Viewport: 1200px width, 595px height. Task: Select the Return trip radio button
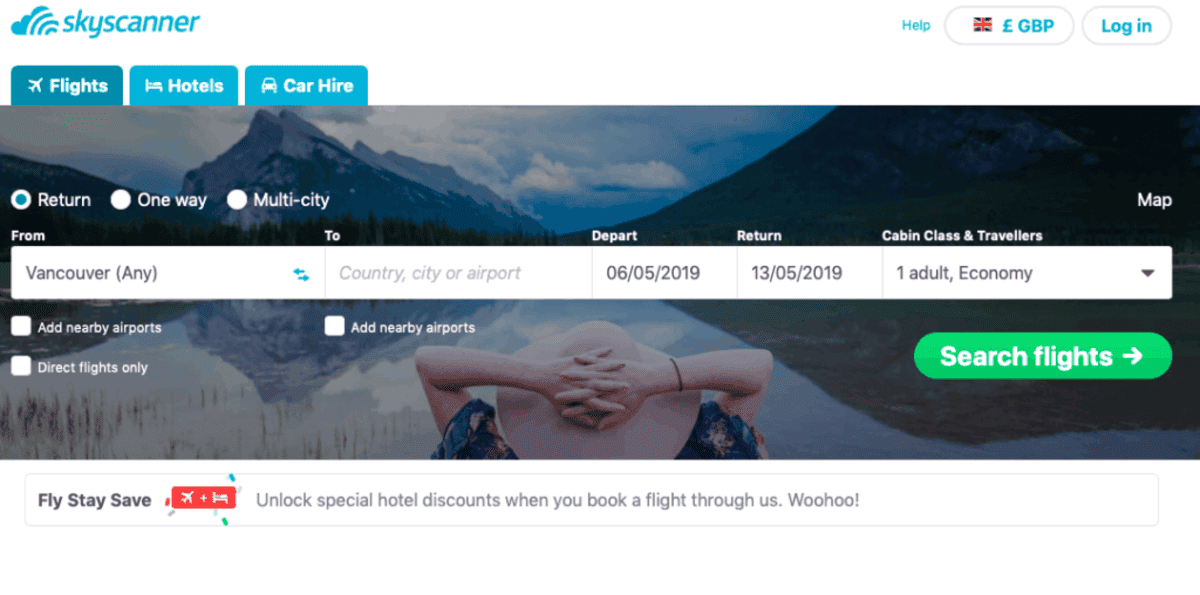click(x=21, y=200)
